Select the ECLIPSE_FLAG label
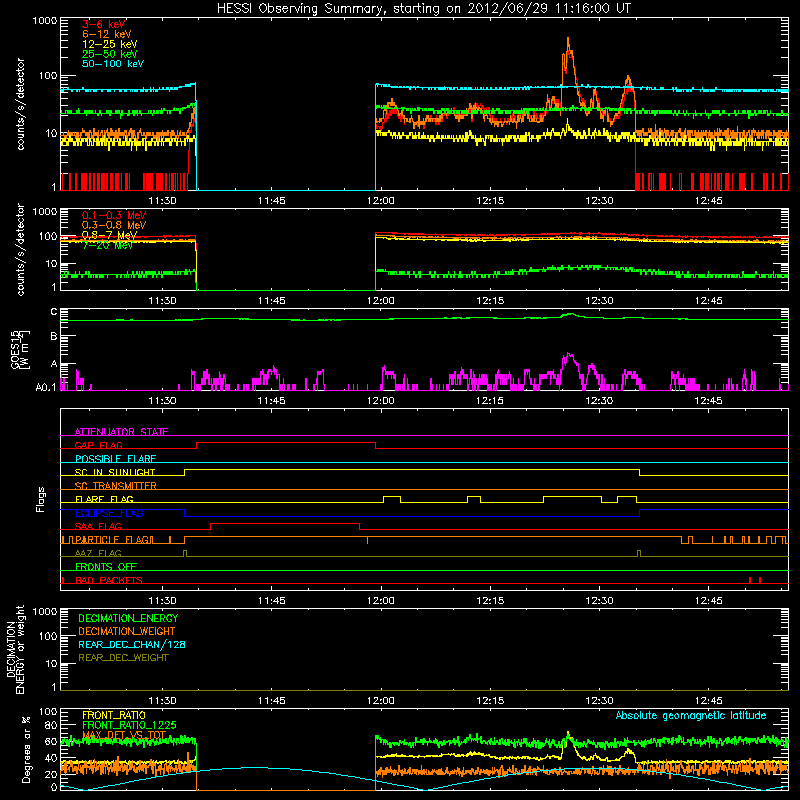 tap(109, 513)
